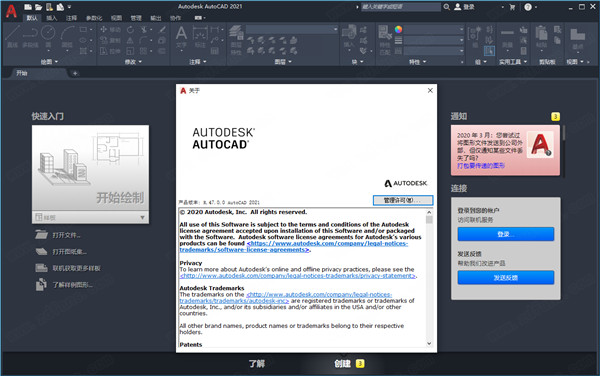Screen dimensions: 600x376
Task: Switch to the 输出 ribbon tab
Action: (156, 18)
